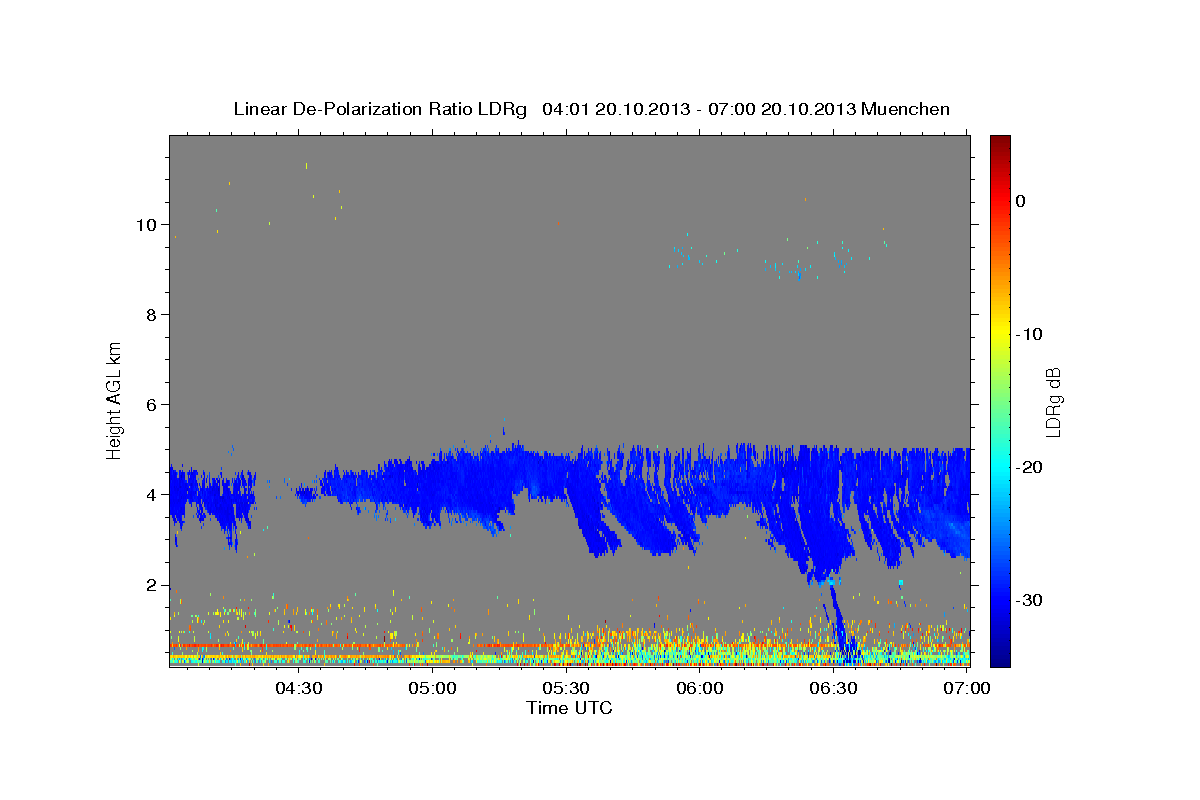Click 'Muenchen' in the plot title
The width and height of the screenshot is (1200, 800).
(x=906, y=109)
